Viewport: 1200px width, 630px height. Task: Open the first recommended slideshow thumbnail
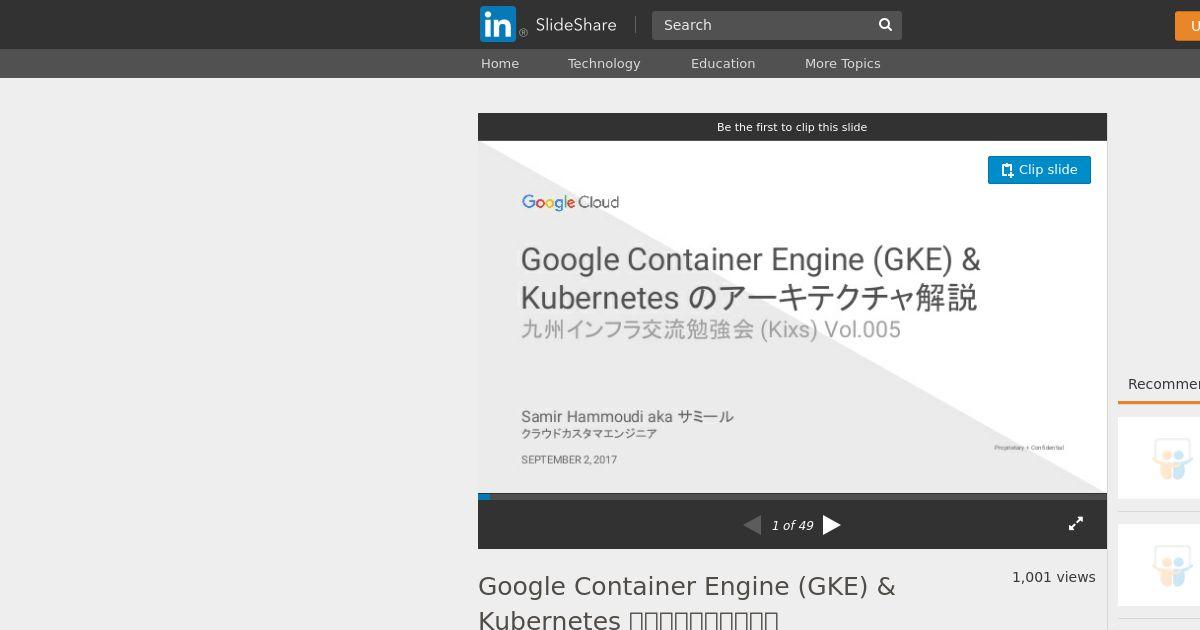click(1159, 458)
